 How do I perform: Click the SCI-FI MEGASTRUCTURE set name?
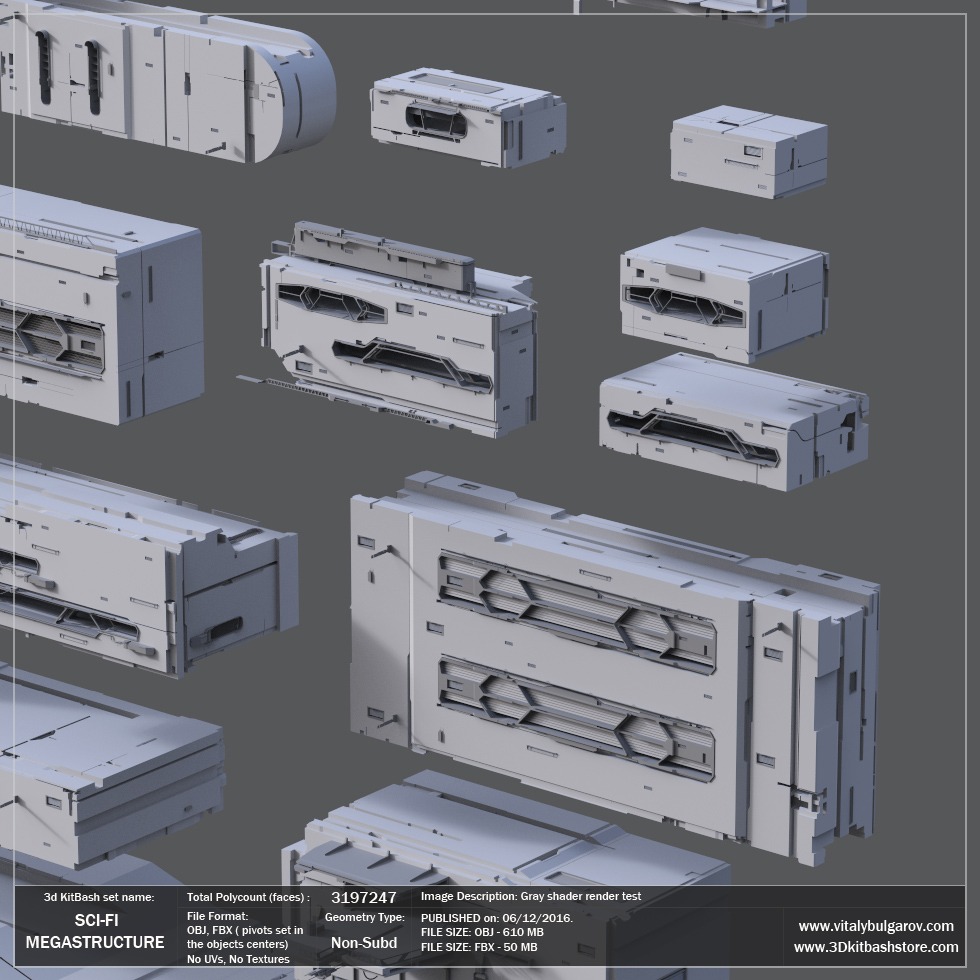tap(95, 931)
